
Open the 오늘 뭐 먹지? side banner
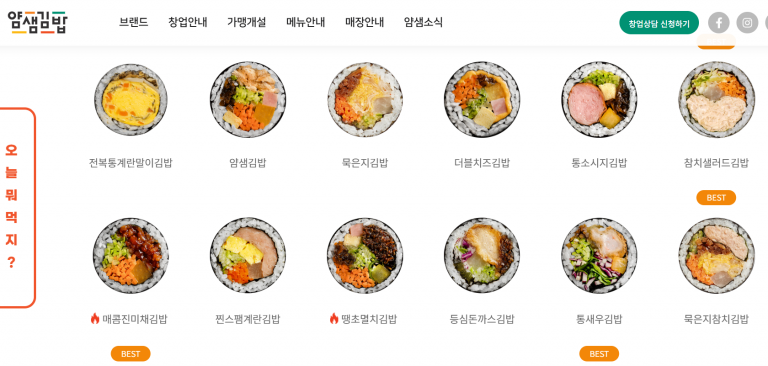tap(15, 208)
